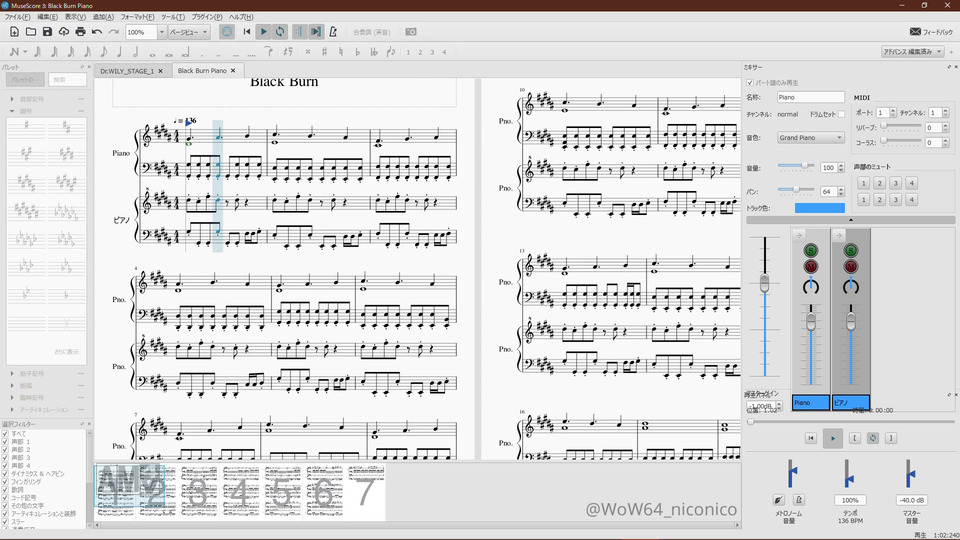960x540 pixels.
Task: Open the ファイル(F) menu
Action: click(x=17, y=17)
